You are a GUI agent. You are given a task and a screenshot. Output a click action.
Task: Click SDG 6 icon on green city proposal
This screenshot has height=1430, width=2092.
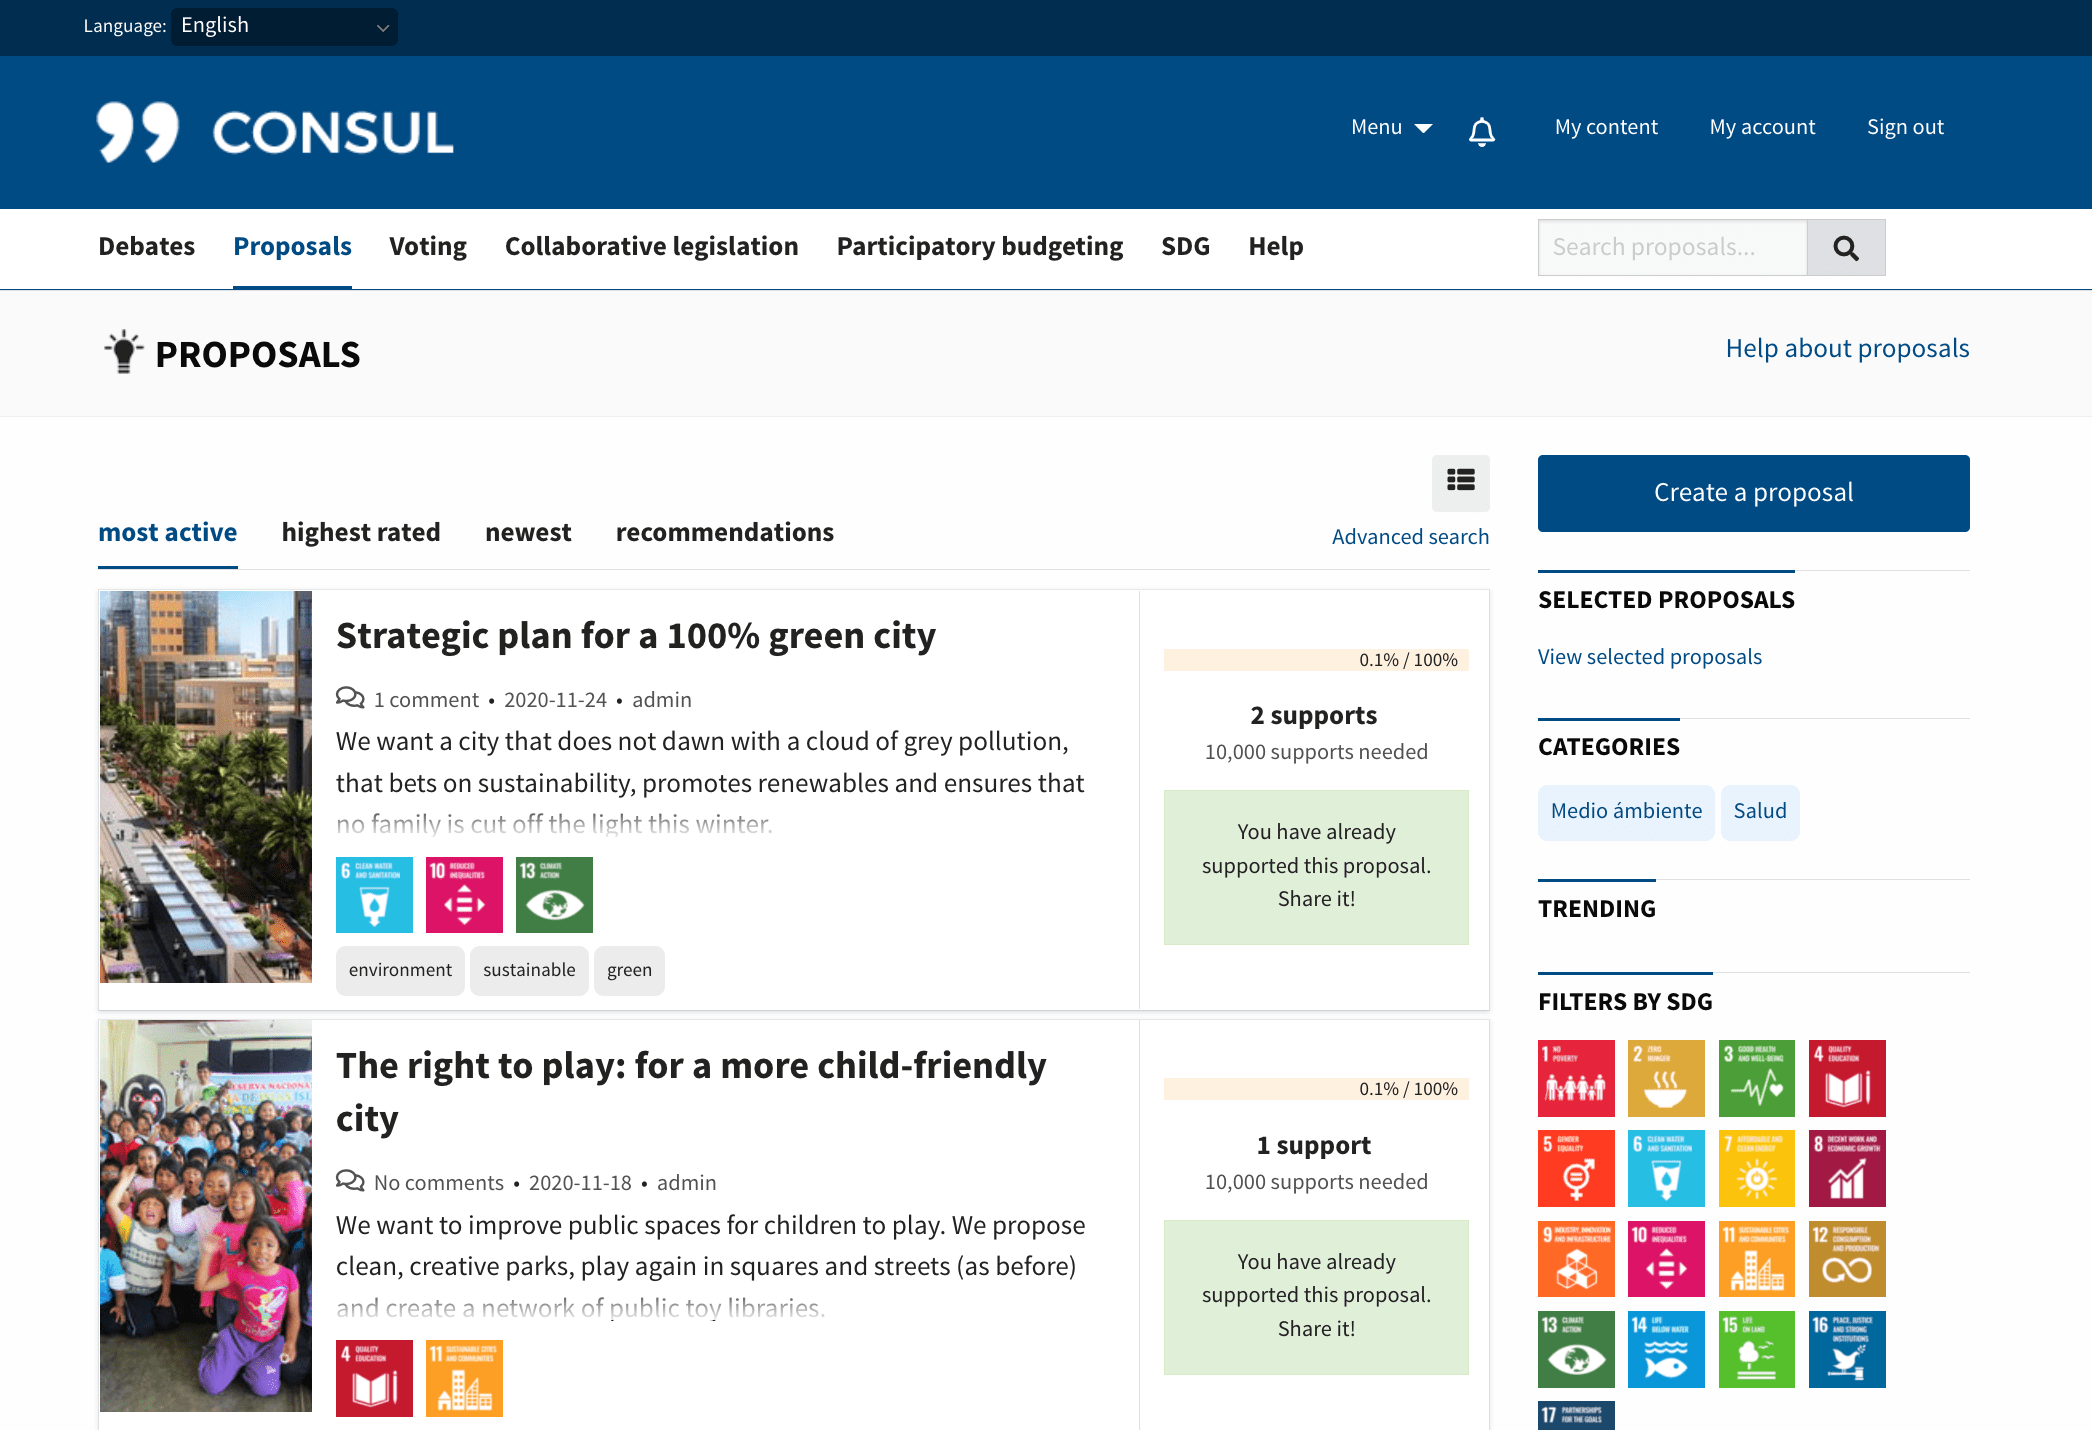pos(374,895)
